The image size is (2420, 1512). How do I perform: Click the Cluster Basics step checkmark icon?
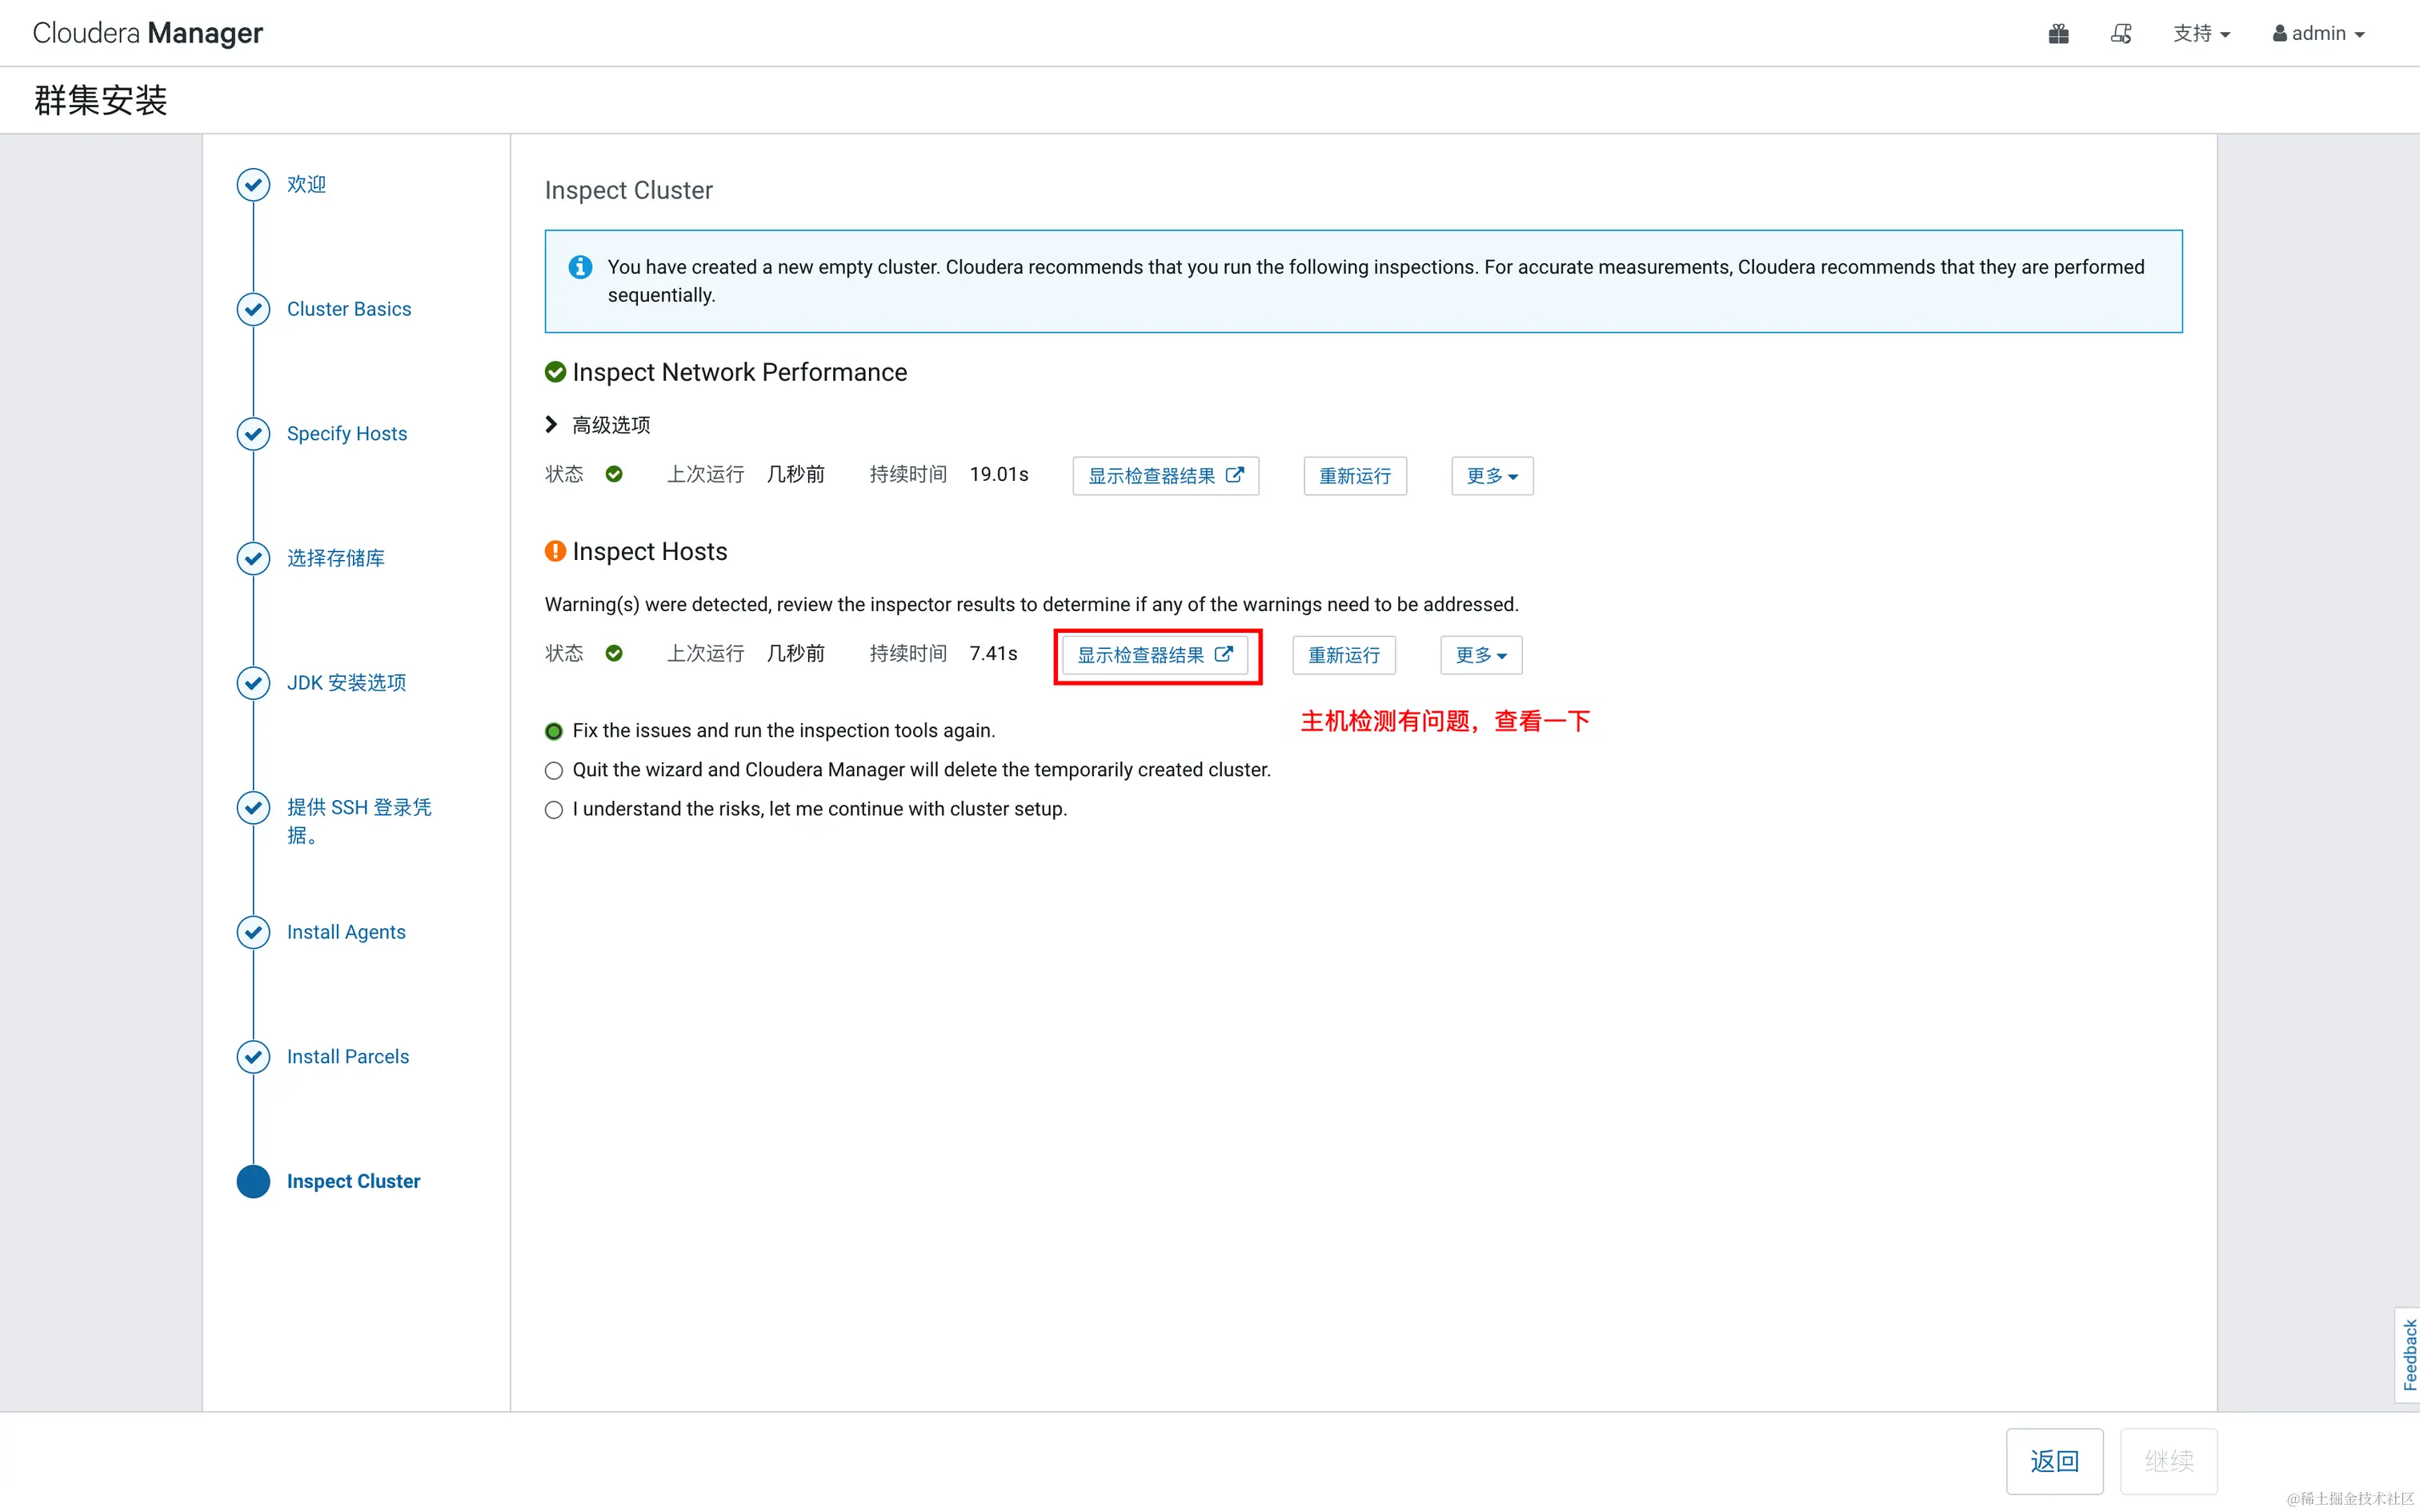coord(253,309)
